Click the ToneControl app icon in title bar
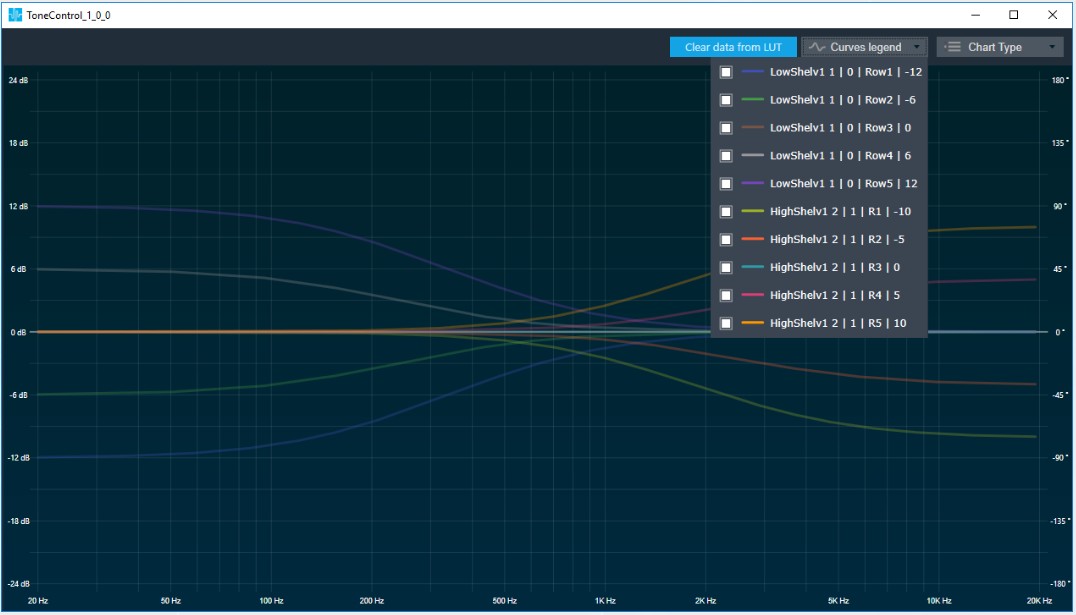This screenshot has height=615, width=1076. (15, 14)
